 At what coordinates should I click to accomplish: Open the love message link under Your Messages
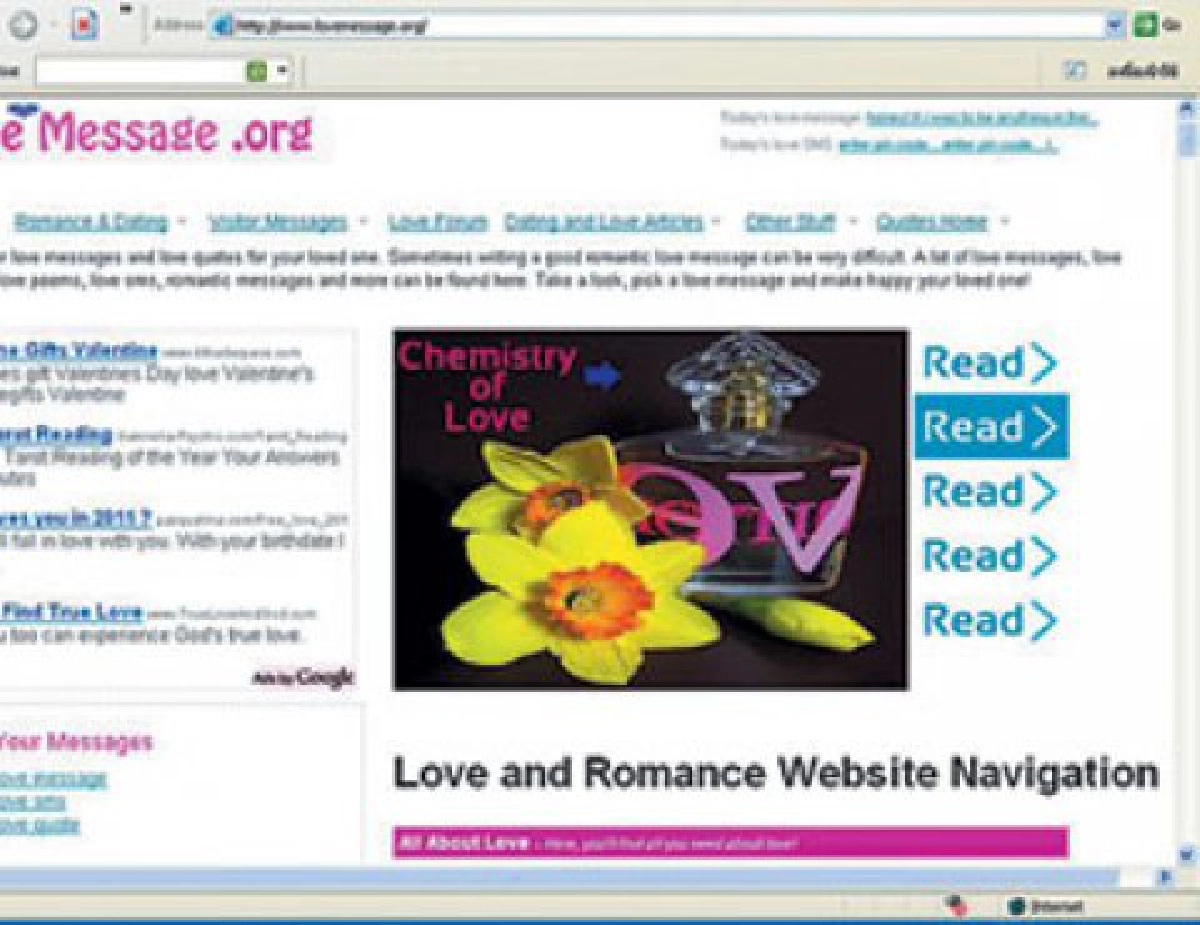click(53, 780)
